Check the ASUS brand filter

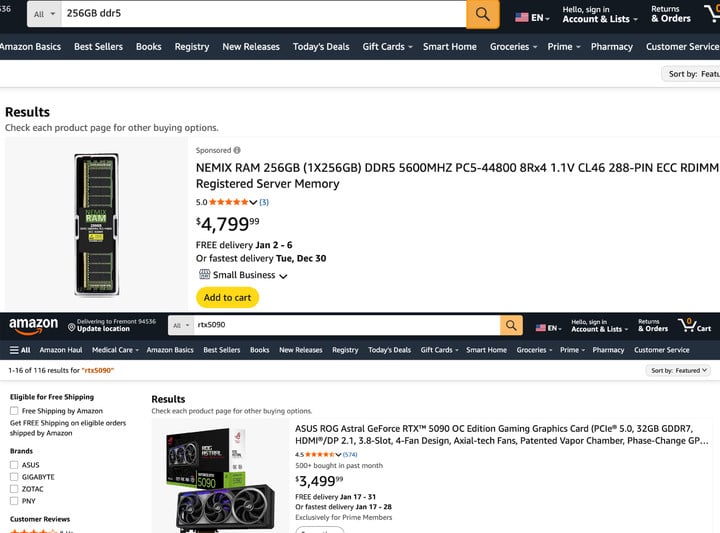(x=14, y=465)
